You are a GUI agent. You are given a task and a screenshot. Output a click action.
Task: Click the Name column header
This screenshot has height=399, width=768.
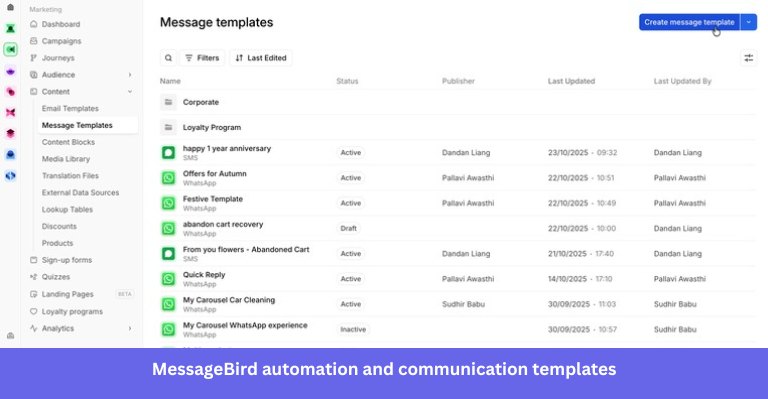pos(170,81)
